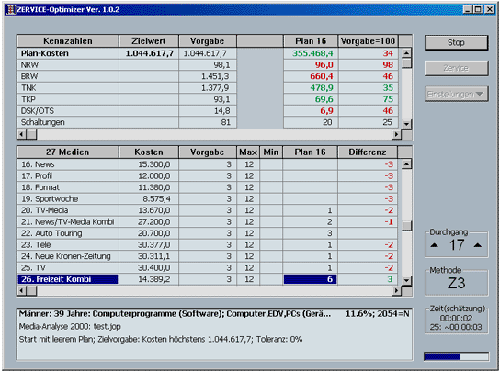
Task: Select the DSK/DTS row label
Action: click(37, 111)
